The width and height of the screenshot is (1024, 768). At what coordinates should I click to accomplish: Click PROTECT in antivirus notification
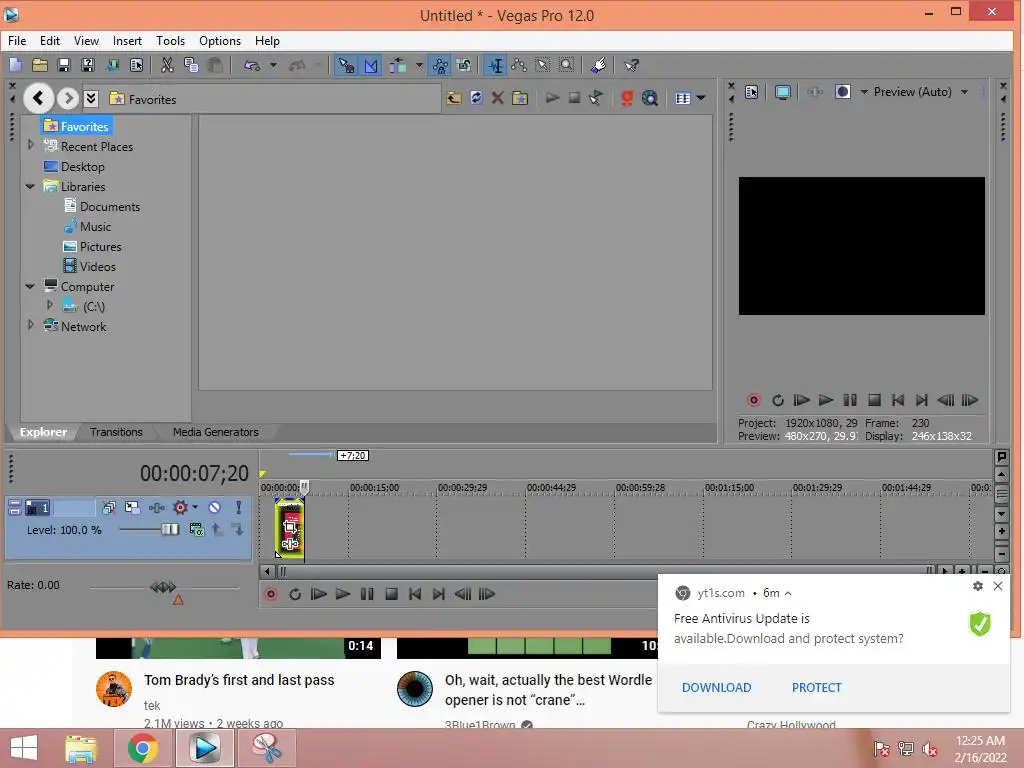click(816, 688)
